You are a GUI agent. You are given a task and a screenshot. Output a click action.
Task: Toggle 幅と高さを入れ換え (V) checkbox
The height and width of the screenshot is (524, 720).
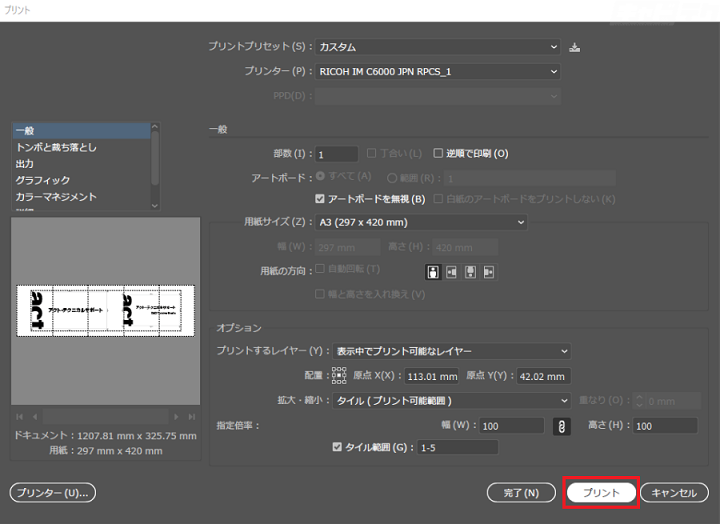pos(320,294)
